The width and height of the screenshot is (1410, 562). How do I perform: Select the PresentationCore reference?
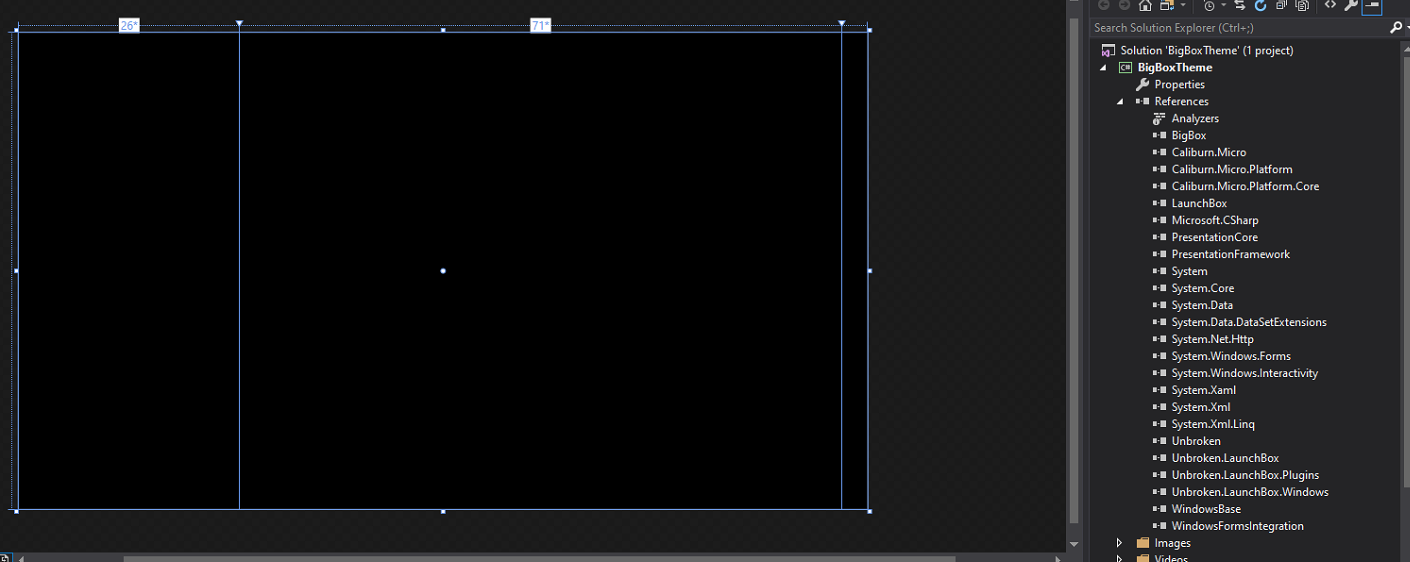tap(1214, 238)
